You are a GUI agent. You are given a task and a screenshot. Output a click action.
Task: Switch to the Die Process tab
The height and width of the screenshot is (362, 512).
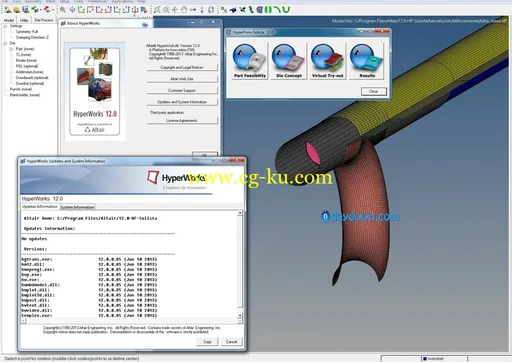(x=44, y=20)
